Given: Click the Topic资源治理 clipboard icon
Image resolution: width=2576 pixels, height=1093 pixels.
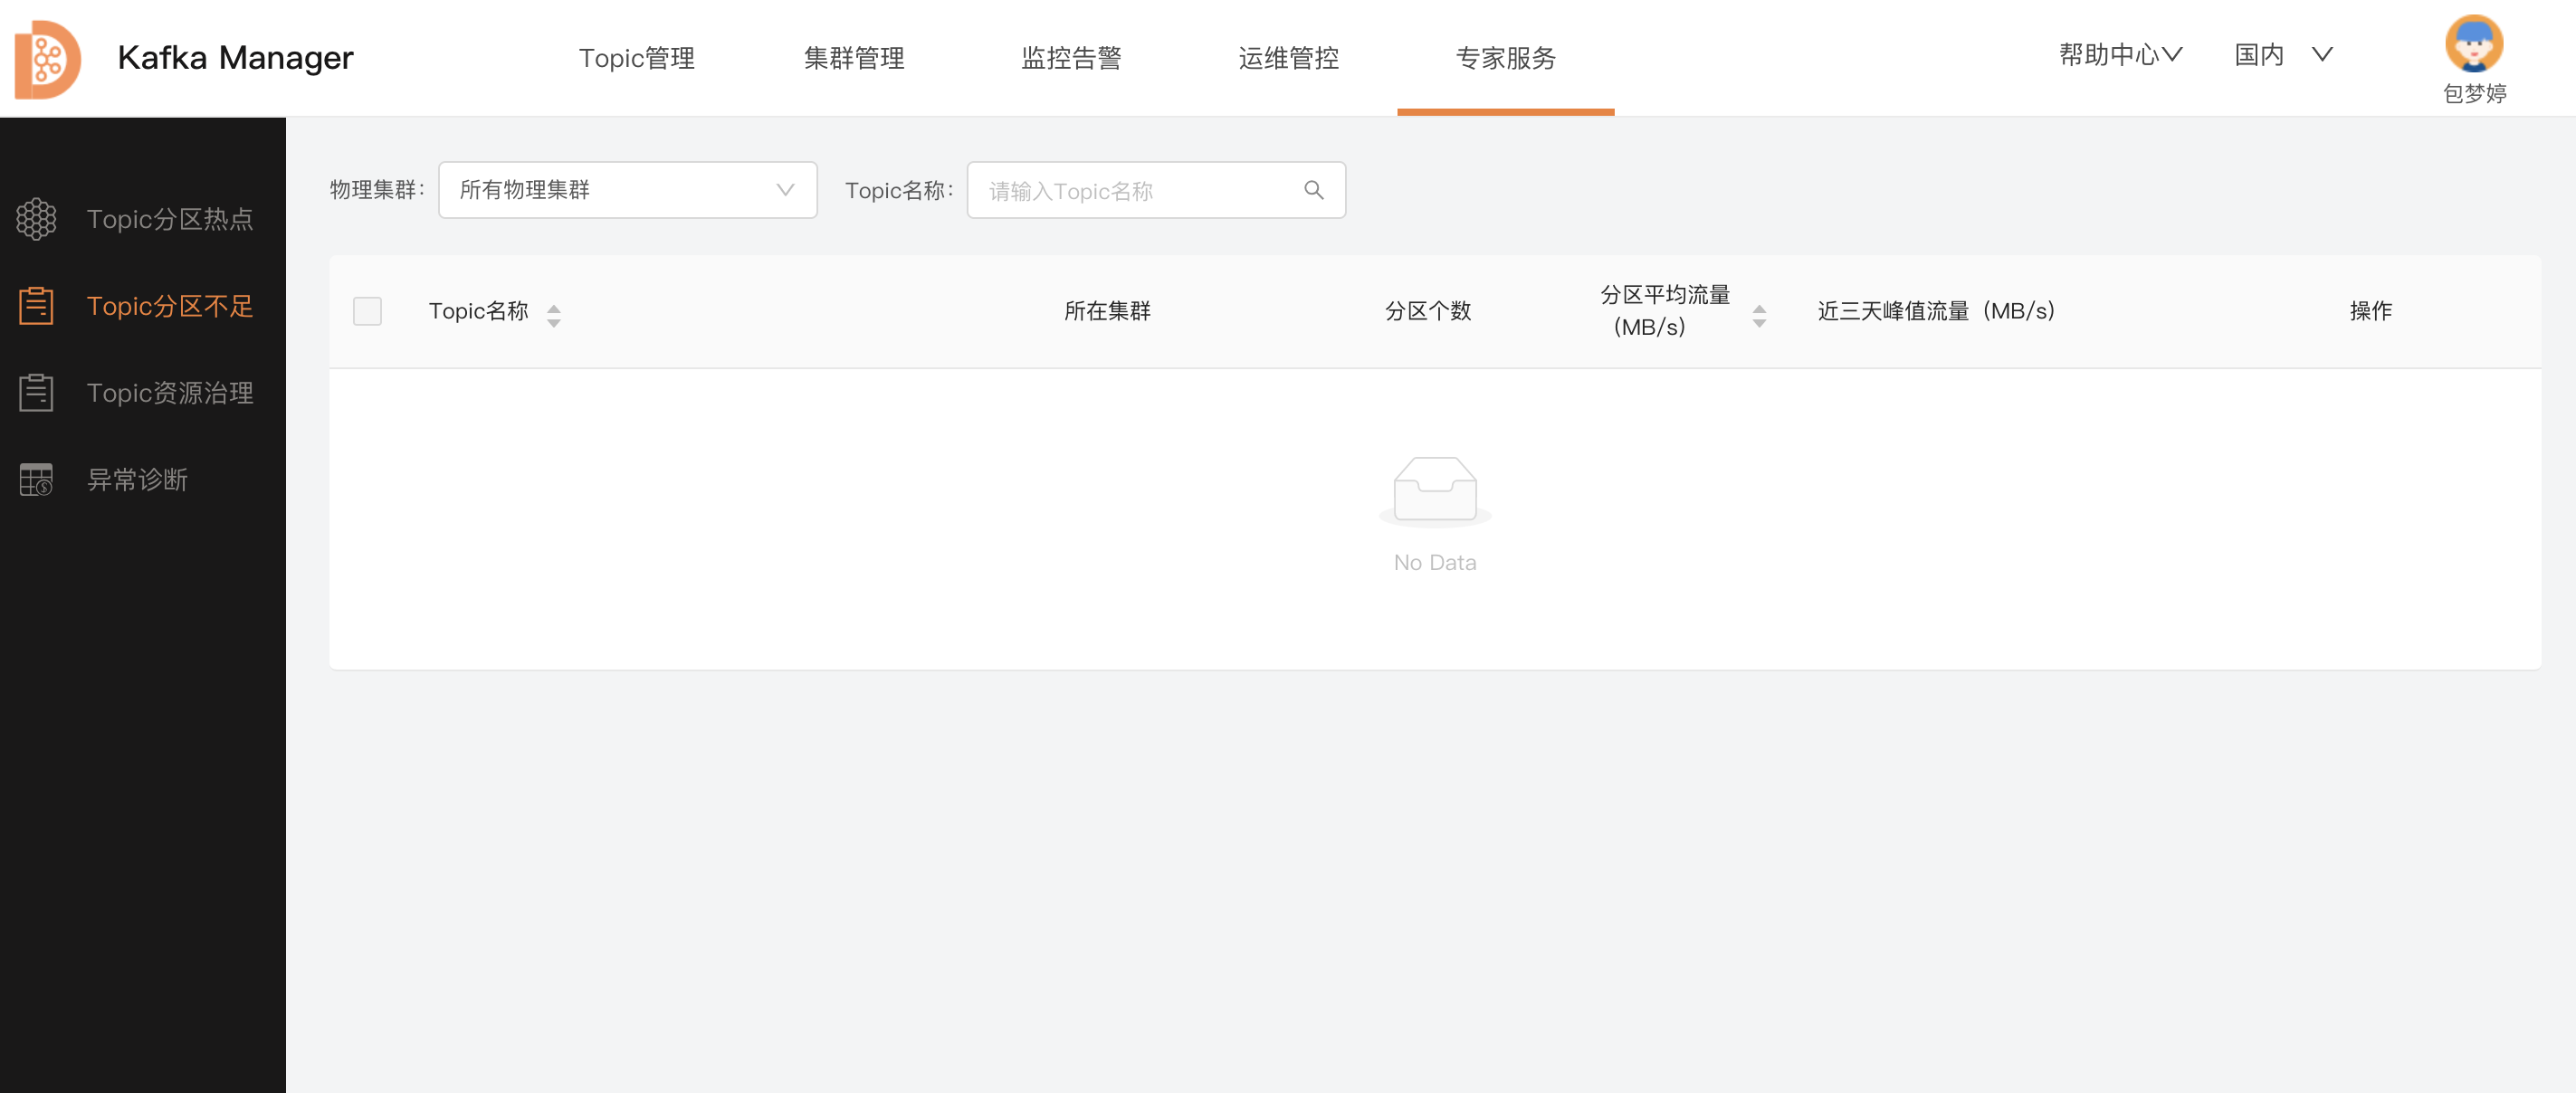Looking at the screenshot, I should point(37,393).
